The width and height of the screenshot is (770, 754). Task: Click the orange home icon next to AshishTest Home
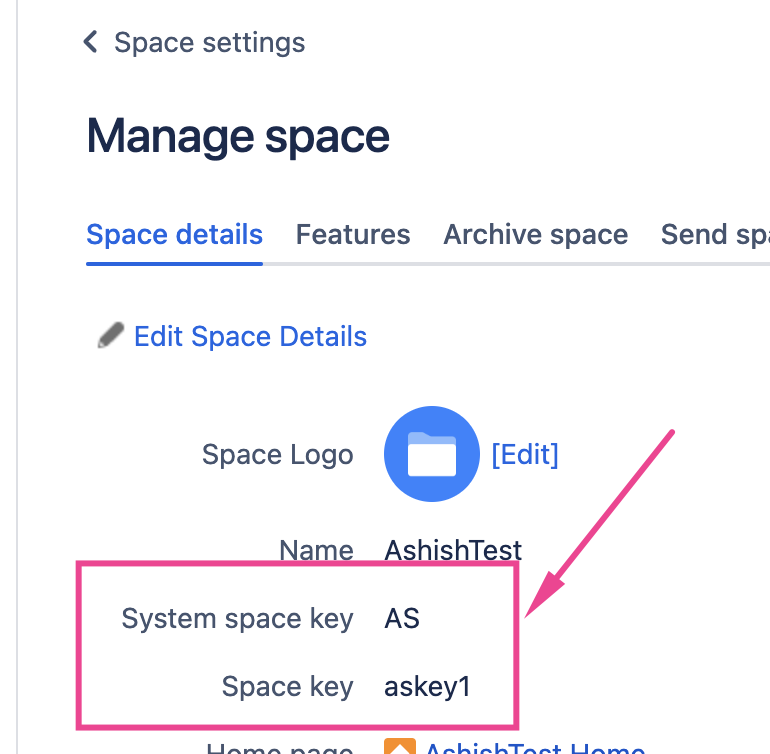click(x=400, y=746)
